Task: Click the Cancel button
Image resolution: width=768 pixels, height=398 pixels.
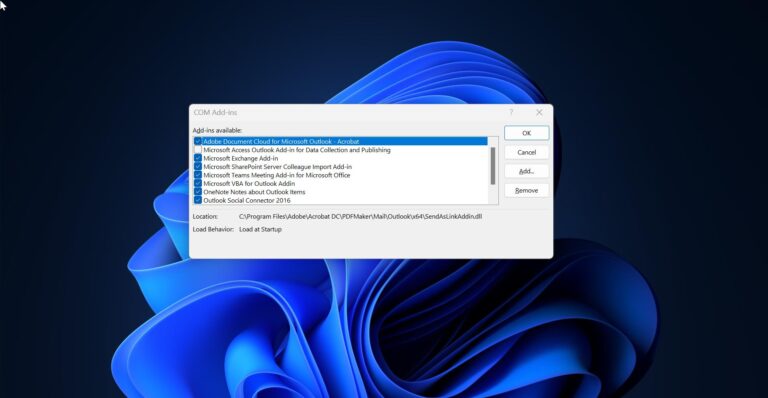Action: [527, 152]
